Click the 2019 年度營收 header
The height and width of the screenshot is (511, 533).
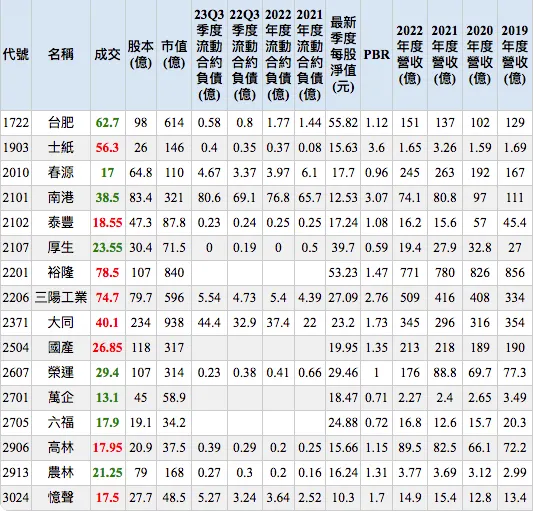tap(515, 54)
